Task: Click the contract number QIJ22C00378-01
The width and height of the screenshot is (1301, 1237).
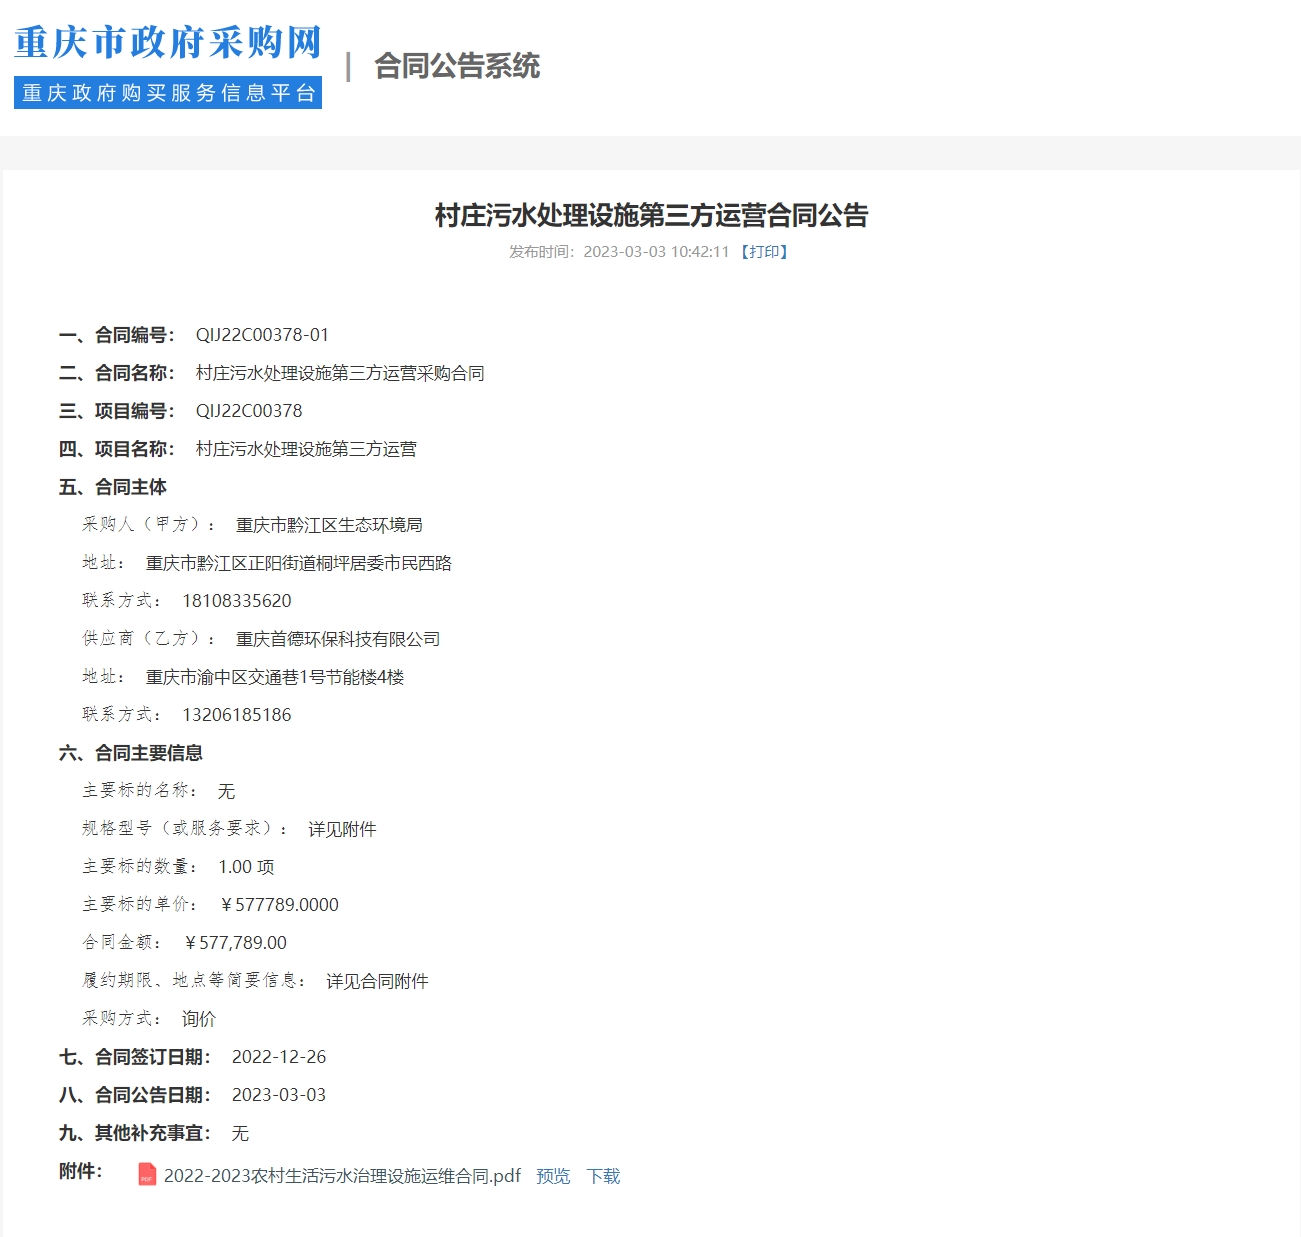Action: point(262,335)
